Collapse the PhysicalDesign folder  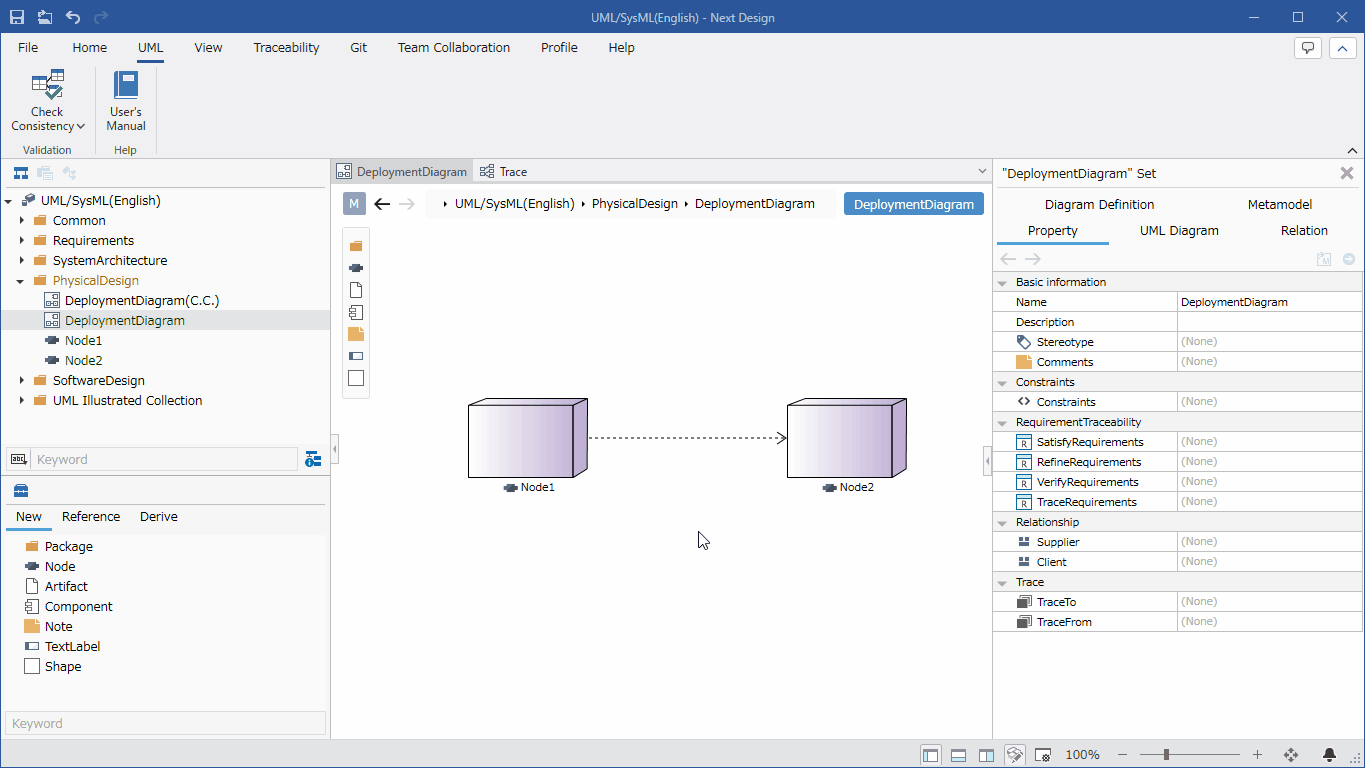[21, 281]
